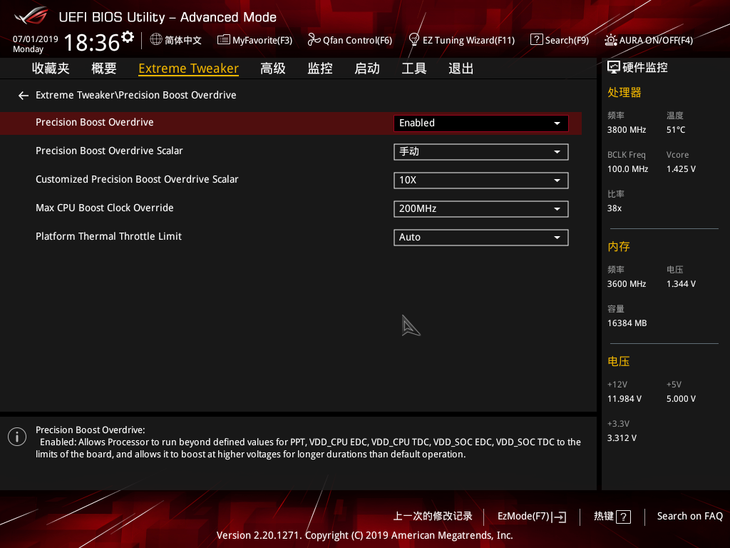Open the Max CPU Boost Clock Override dropdown
The width and height of the screenshot is (730, 548).
pyautogui.click(x=480, y=209)
